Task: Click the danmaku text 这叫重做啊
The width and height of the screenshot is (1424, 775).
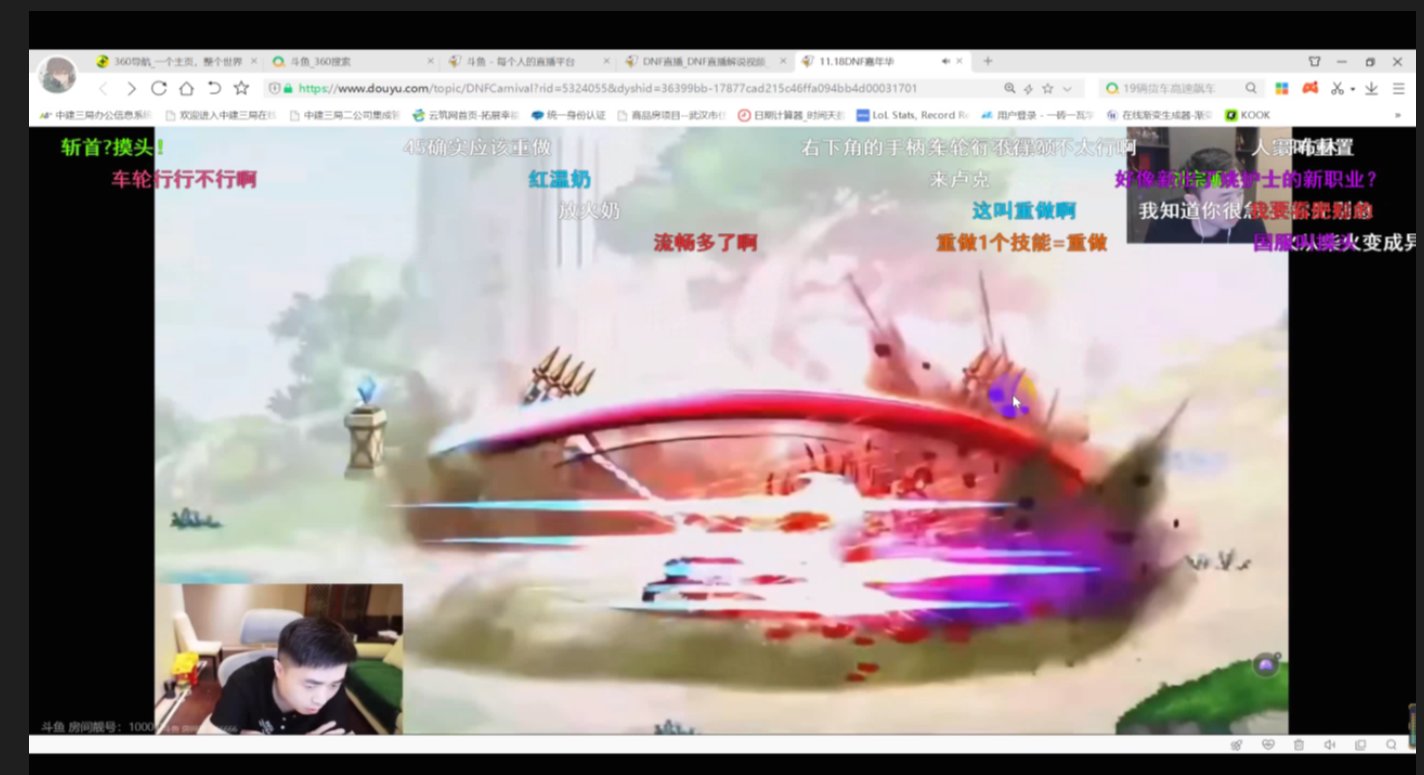Action: [1023, 211]
